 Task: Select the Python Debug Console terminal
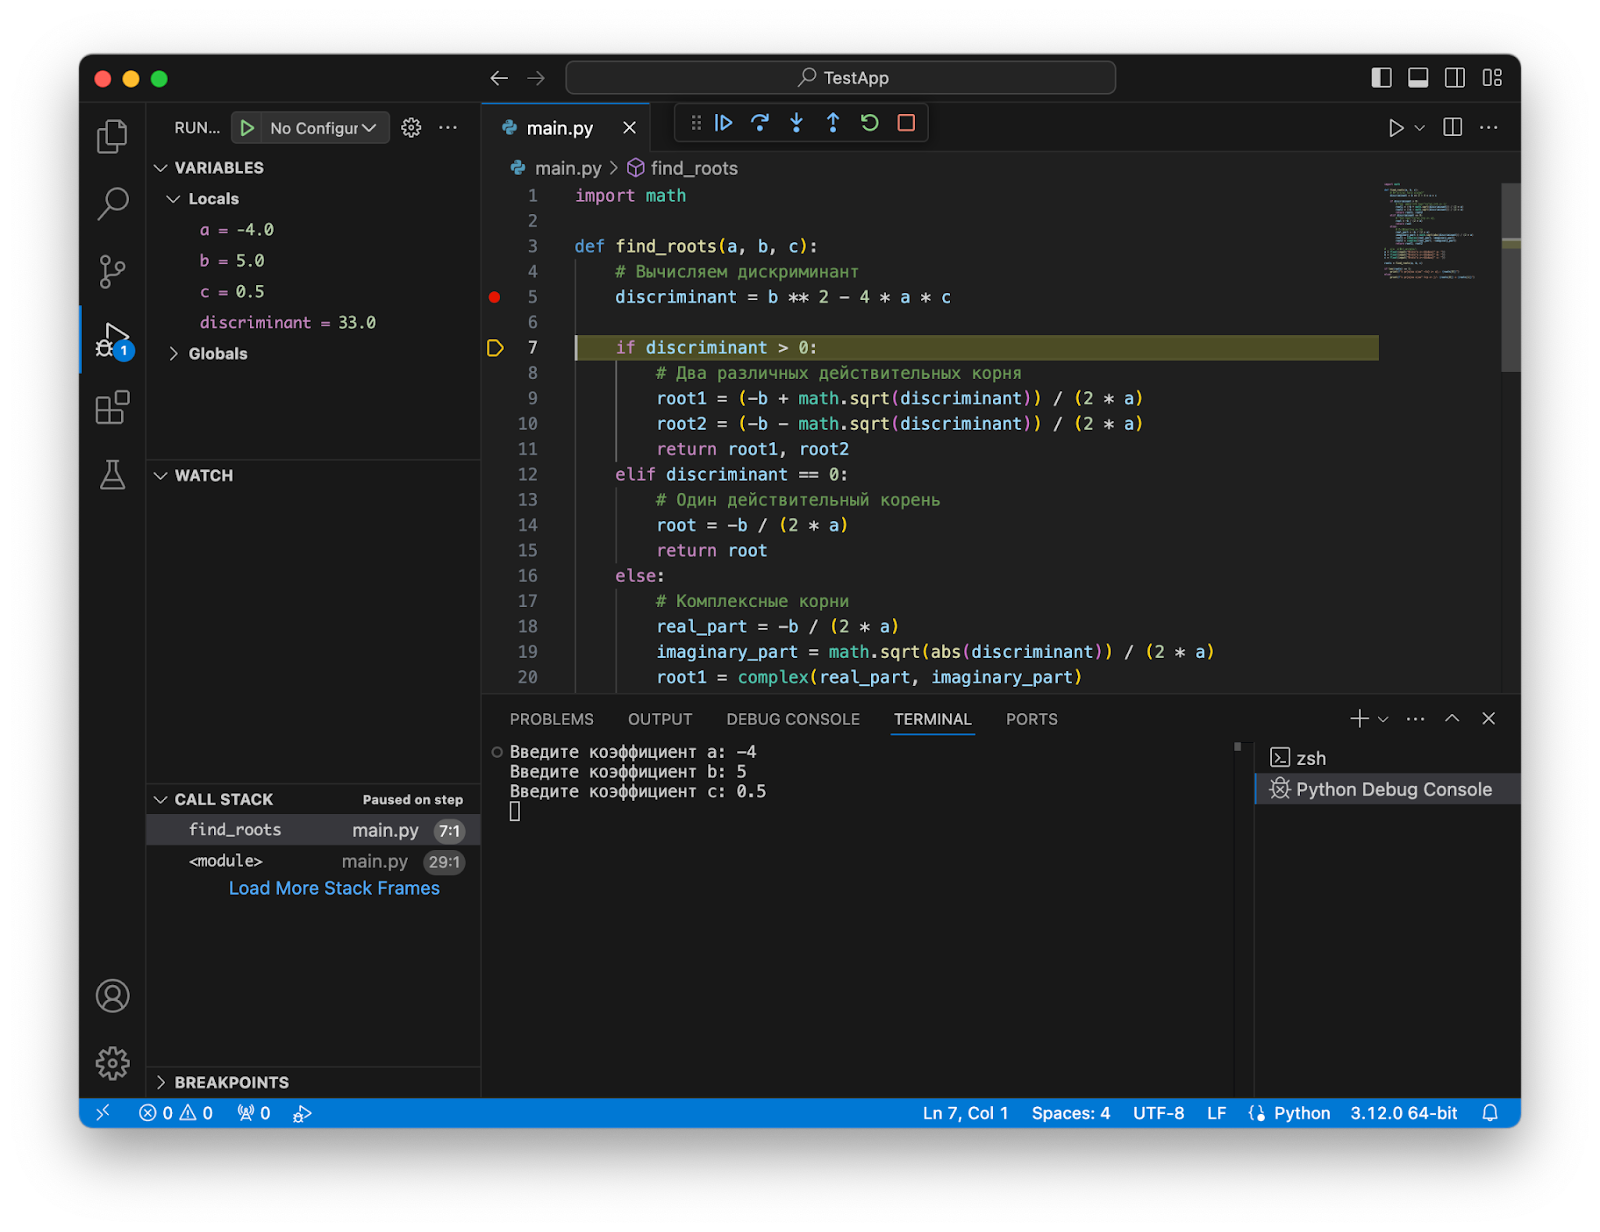tap(1387, 789)
